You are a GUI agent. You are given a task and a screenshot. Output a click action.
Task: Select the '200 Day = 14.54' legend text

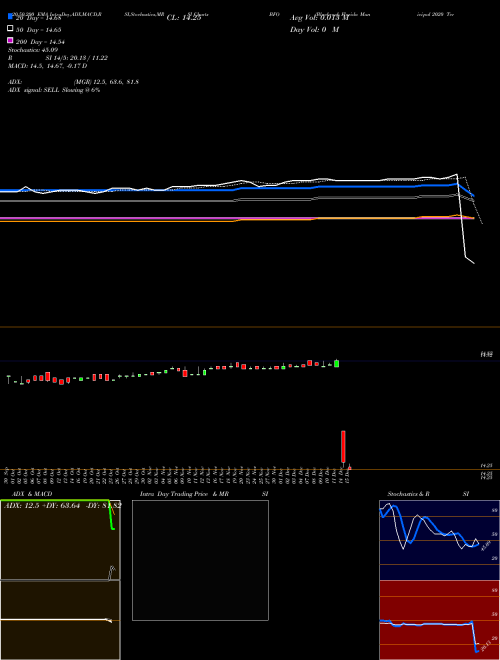40,42
